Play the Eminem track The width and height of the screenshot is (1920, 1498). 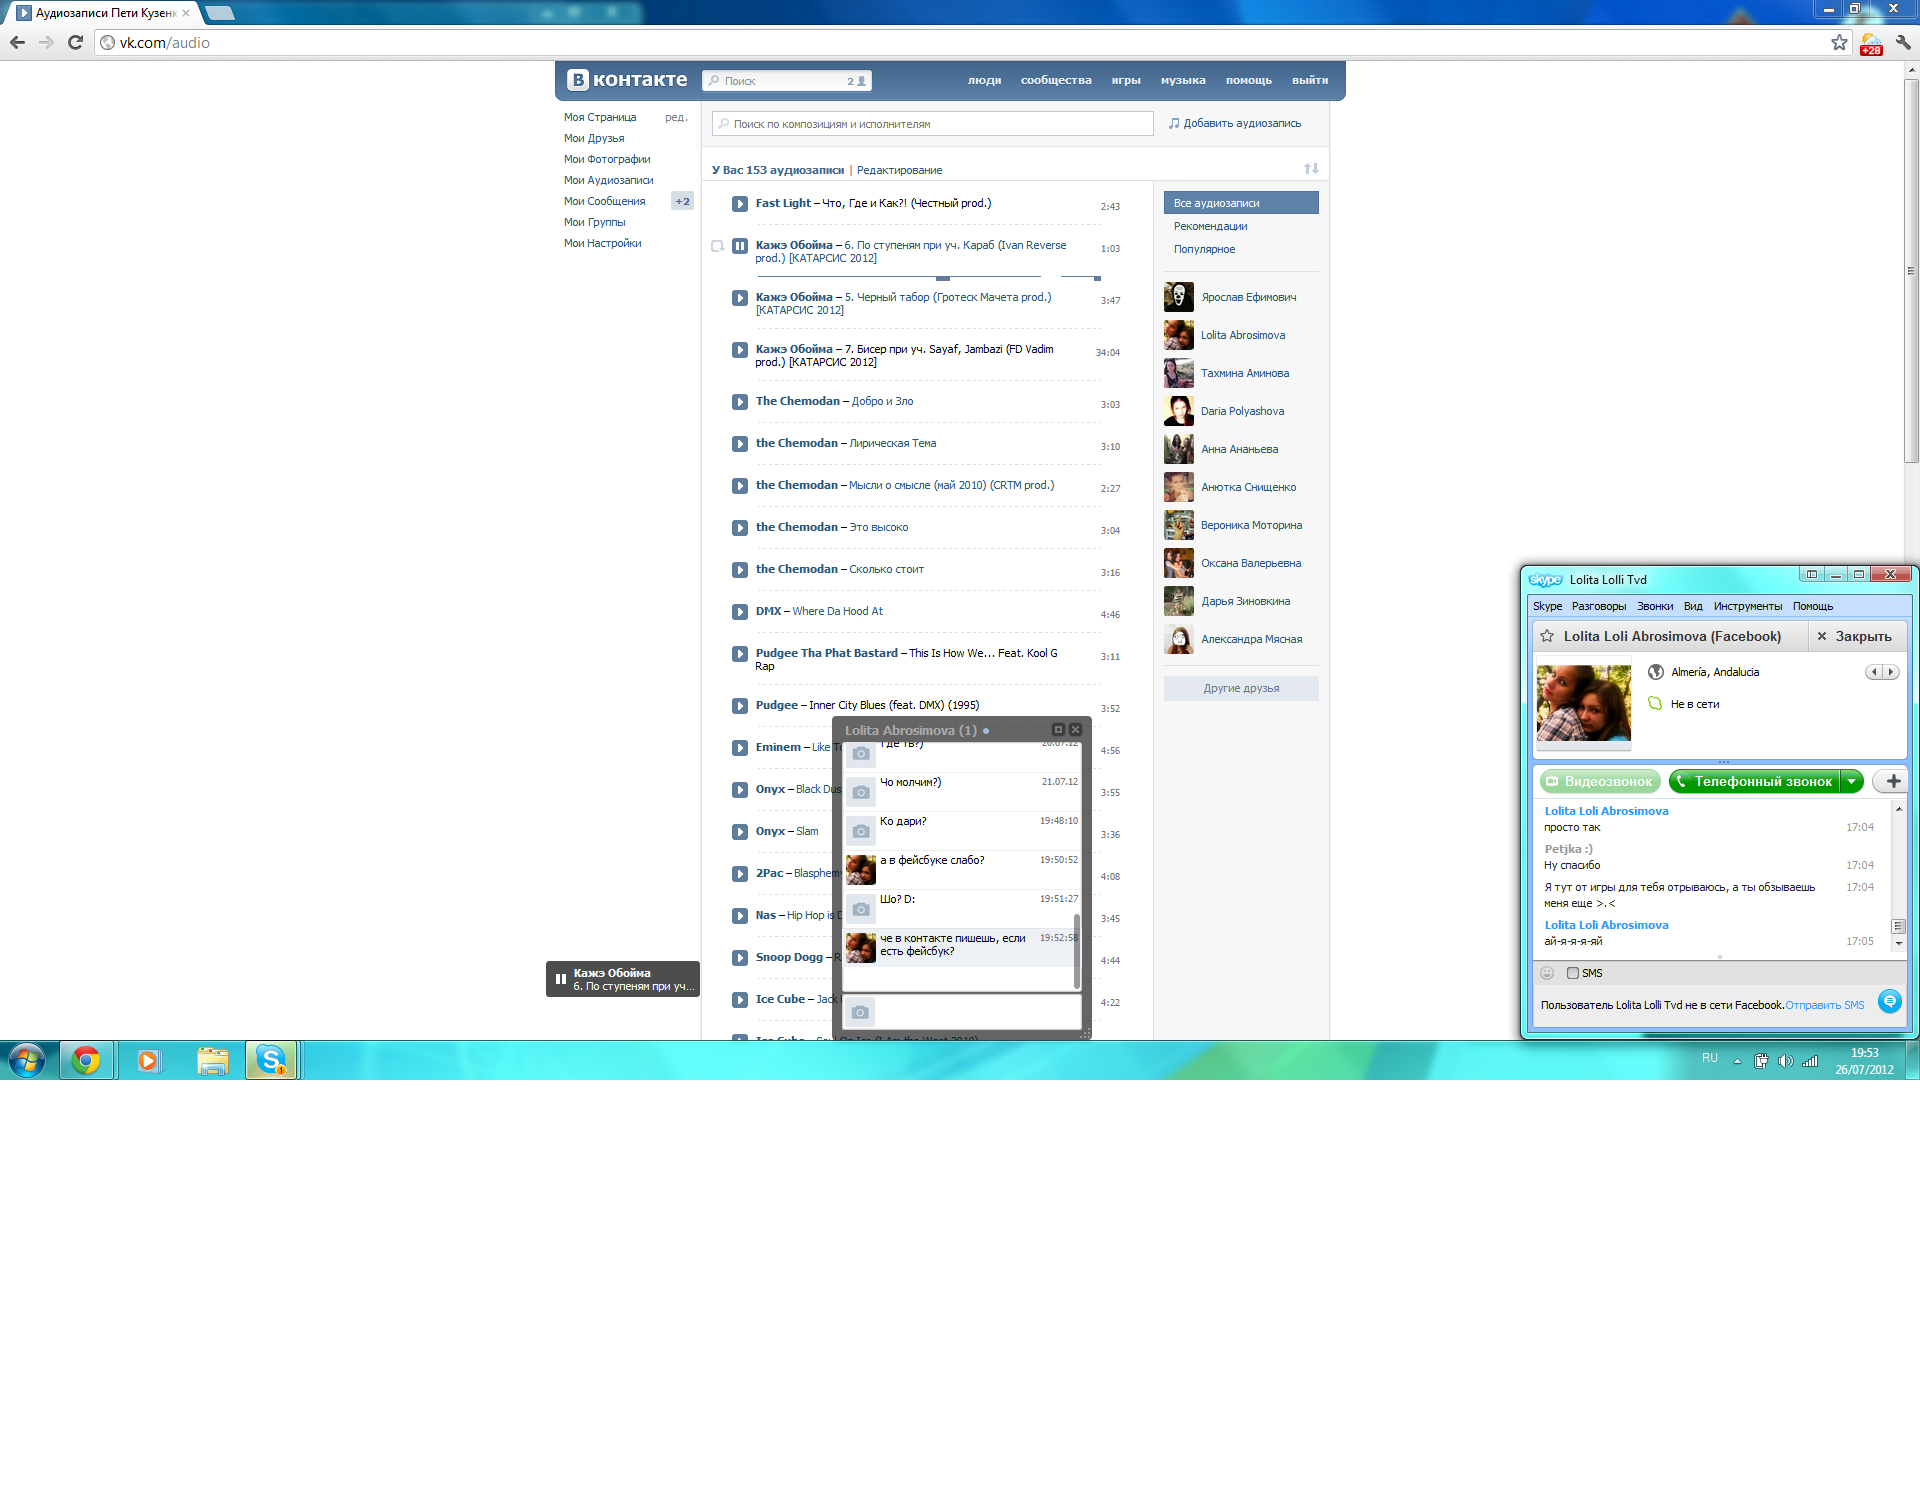click(x=740, y=748)
